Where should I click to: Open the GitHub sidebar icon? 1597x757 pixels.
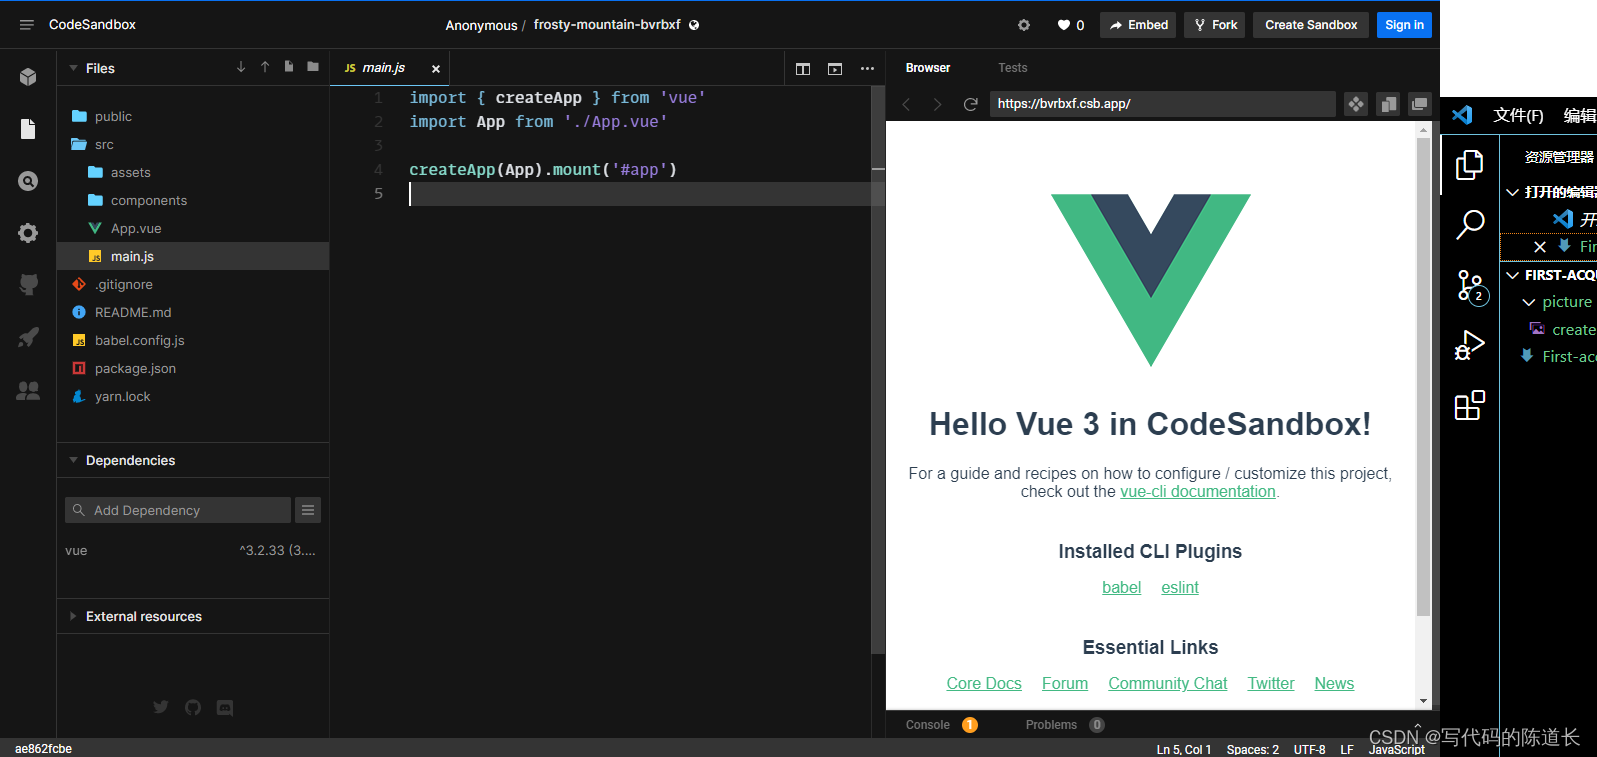[x=28, y=285]
